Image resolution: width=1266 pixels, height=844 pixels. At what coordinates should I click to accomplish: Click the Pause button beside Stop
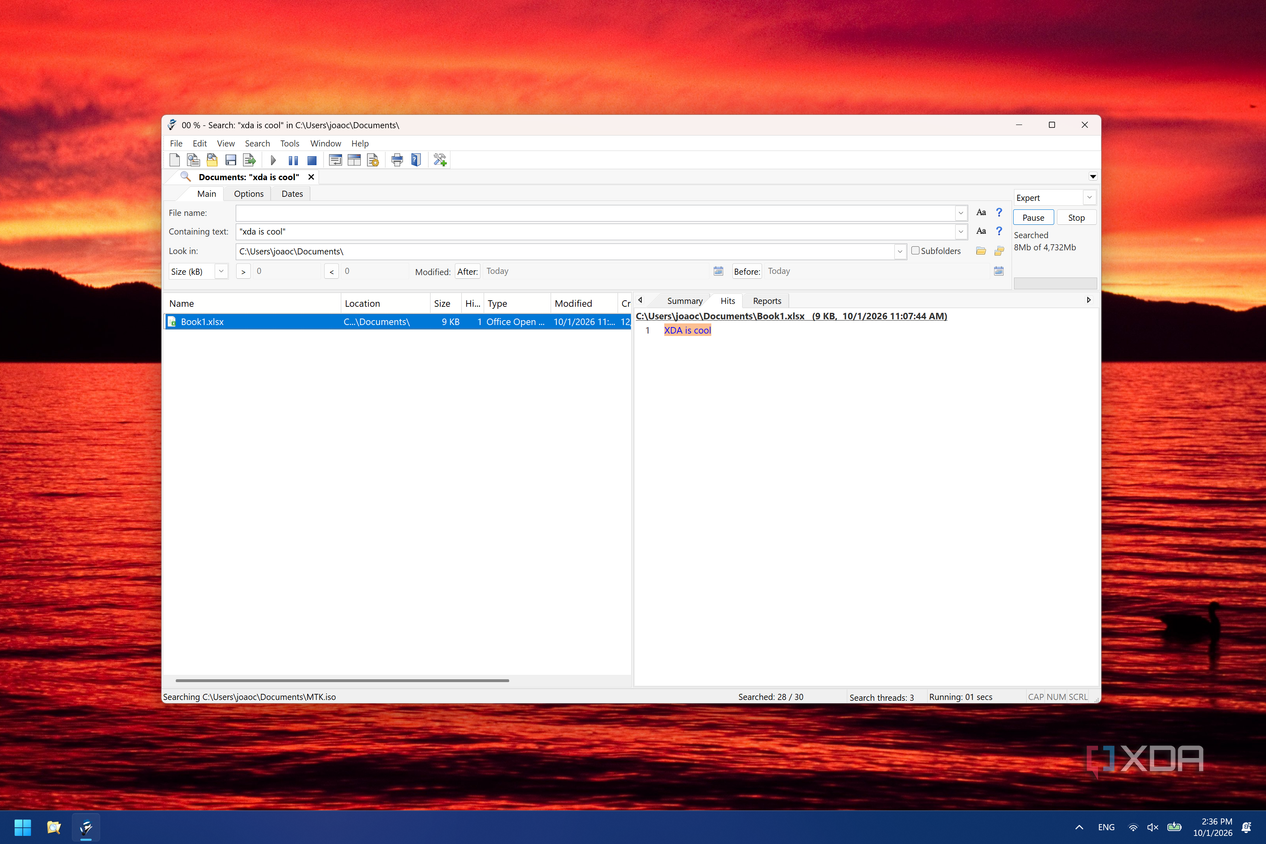[1033, 217]
